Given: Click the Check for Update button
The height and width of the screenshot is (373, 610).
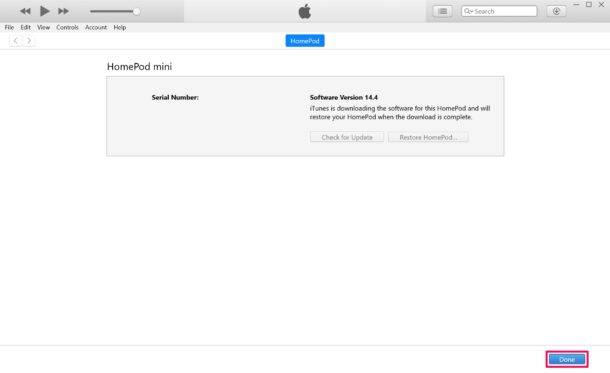Looking at the screenshot, I should 347,137.
